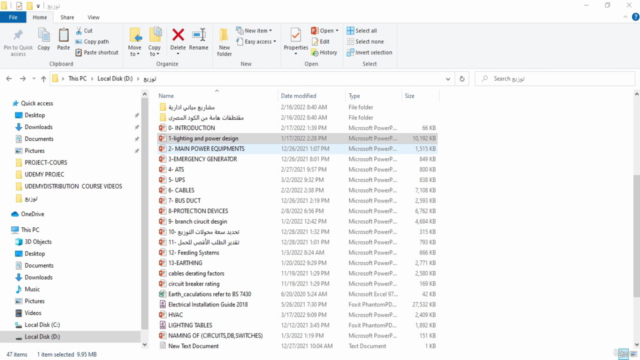Open UDEMY PROJEC folder in sidebar
640x360 pixels.
point(44,174)
